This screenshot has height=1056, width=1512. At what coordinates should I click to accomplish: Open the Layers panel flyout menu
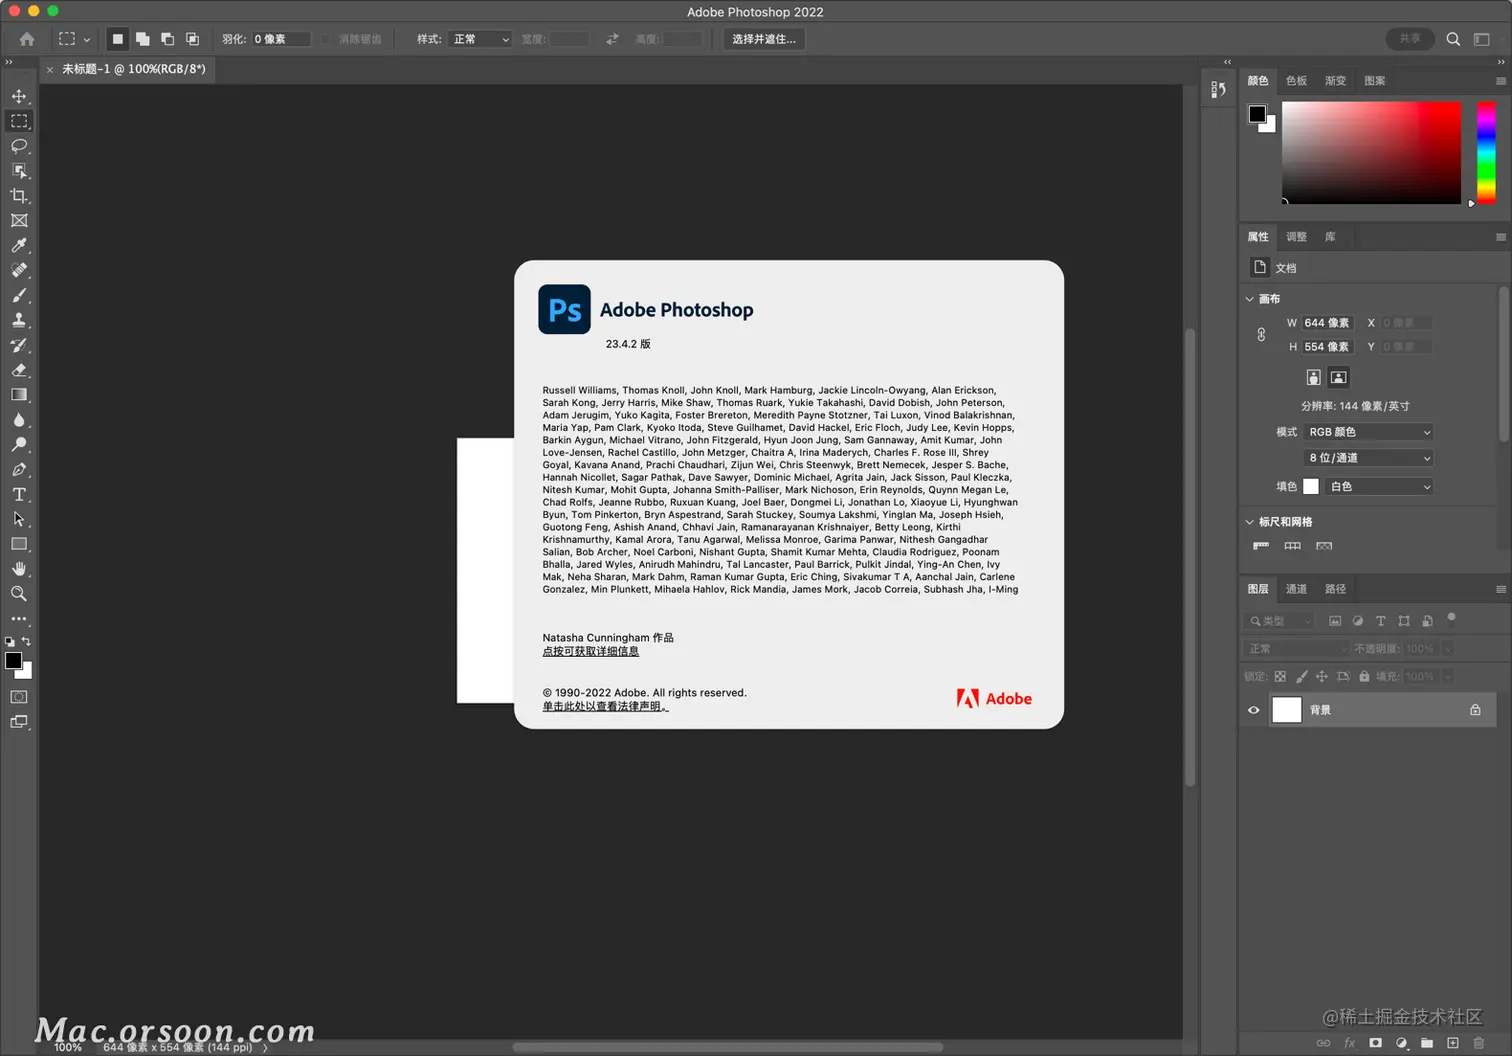(1500, 589)
